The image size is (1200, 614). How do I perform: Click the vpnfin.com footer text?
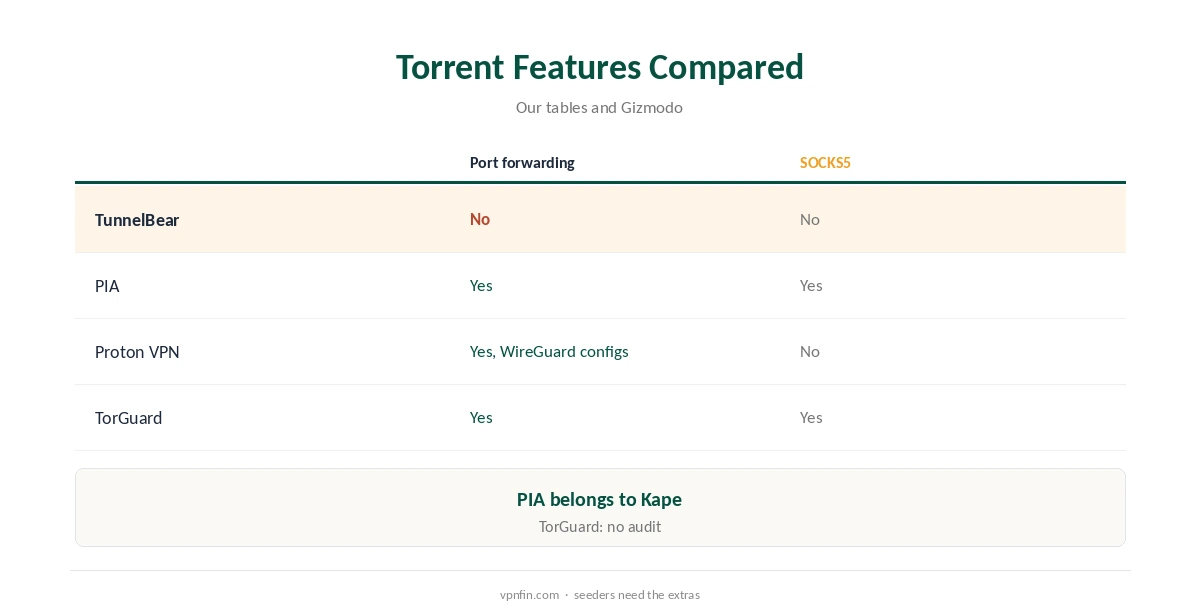pos(529,595)
